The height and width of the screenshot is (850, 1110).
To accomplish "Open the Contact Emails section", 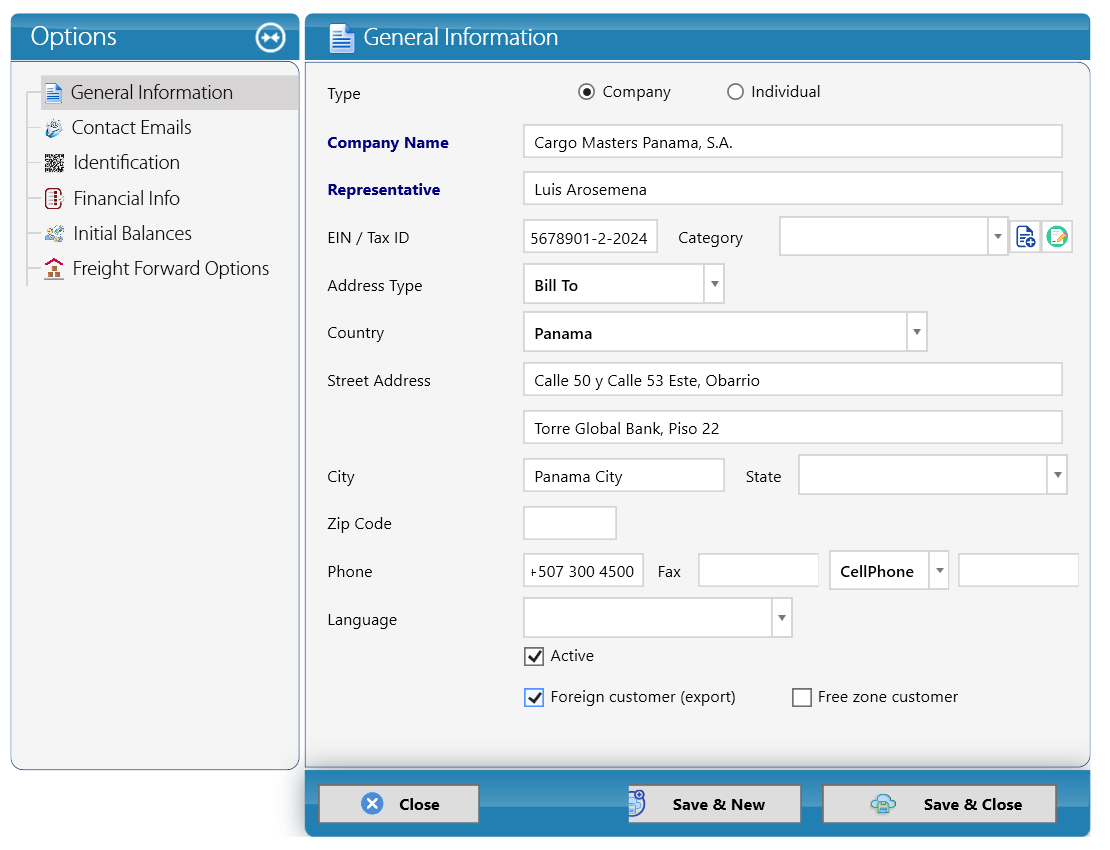I will coord(132,127).
